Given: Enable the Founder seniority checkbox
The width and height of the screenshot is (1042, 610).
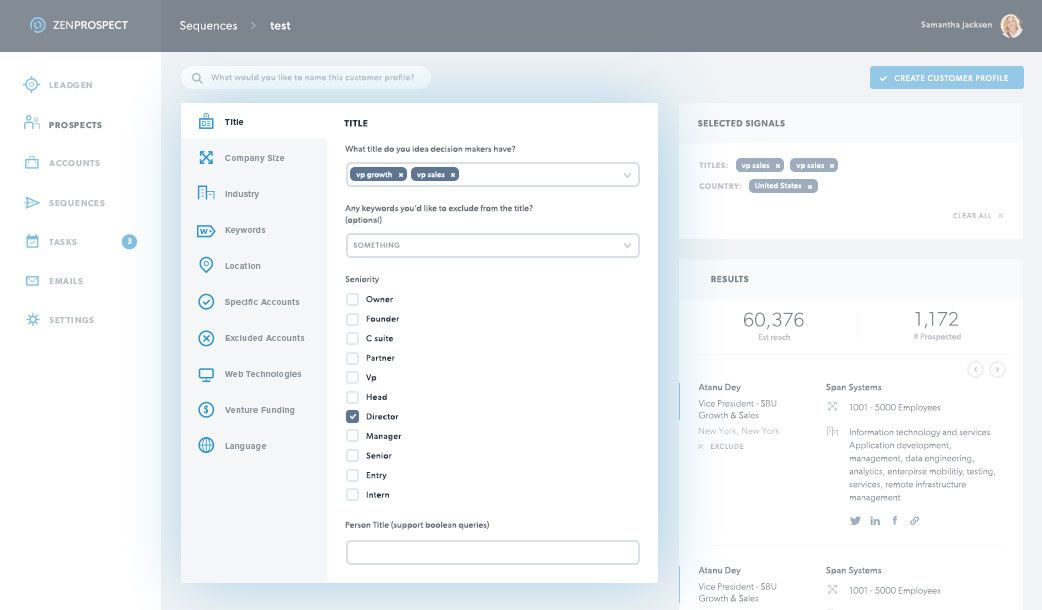Looking at the screenshot, I should click(352, 319).
